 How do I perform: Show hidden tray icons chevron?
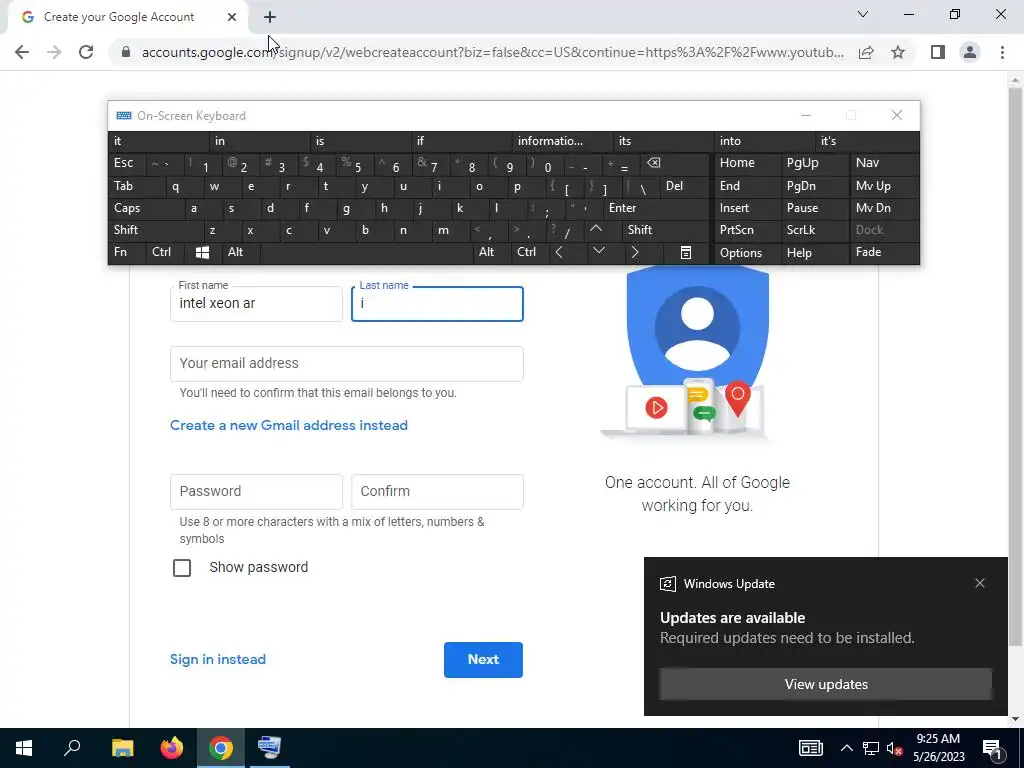846,748
